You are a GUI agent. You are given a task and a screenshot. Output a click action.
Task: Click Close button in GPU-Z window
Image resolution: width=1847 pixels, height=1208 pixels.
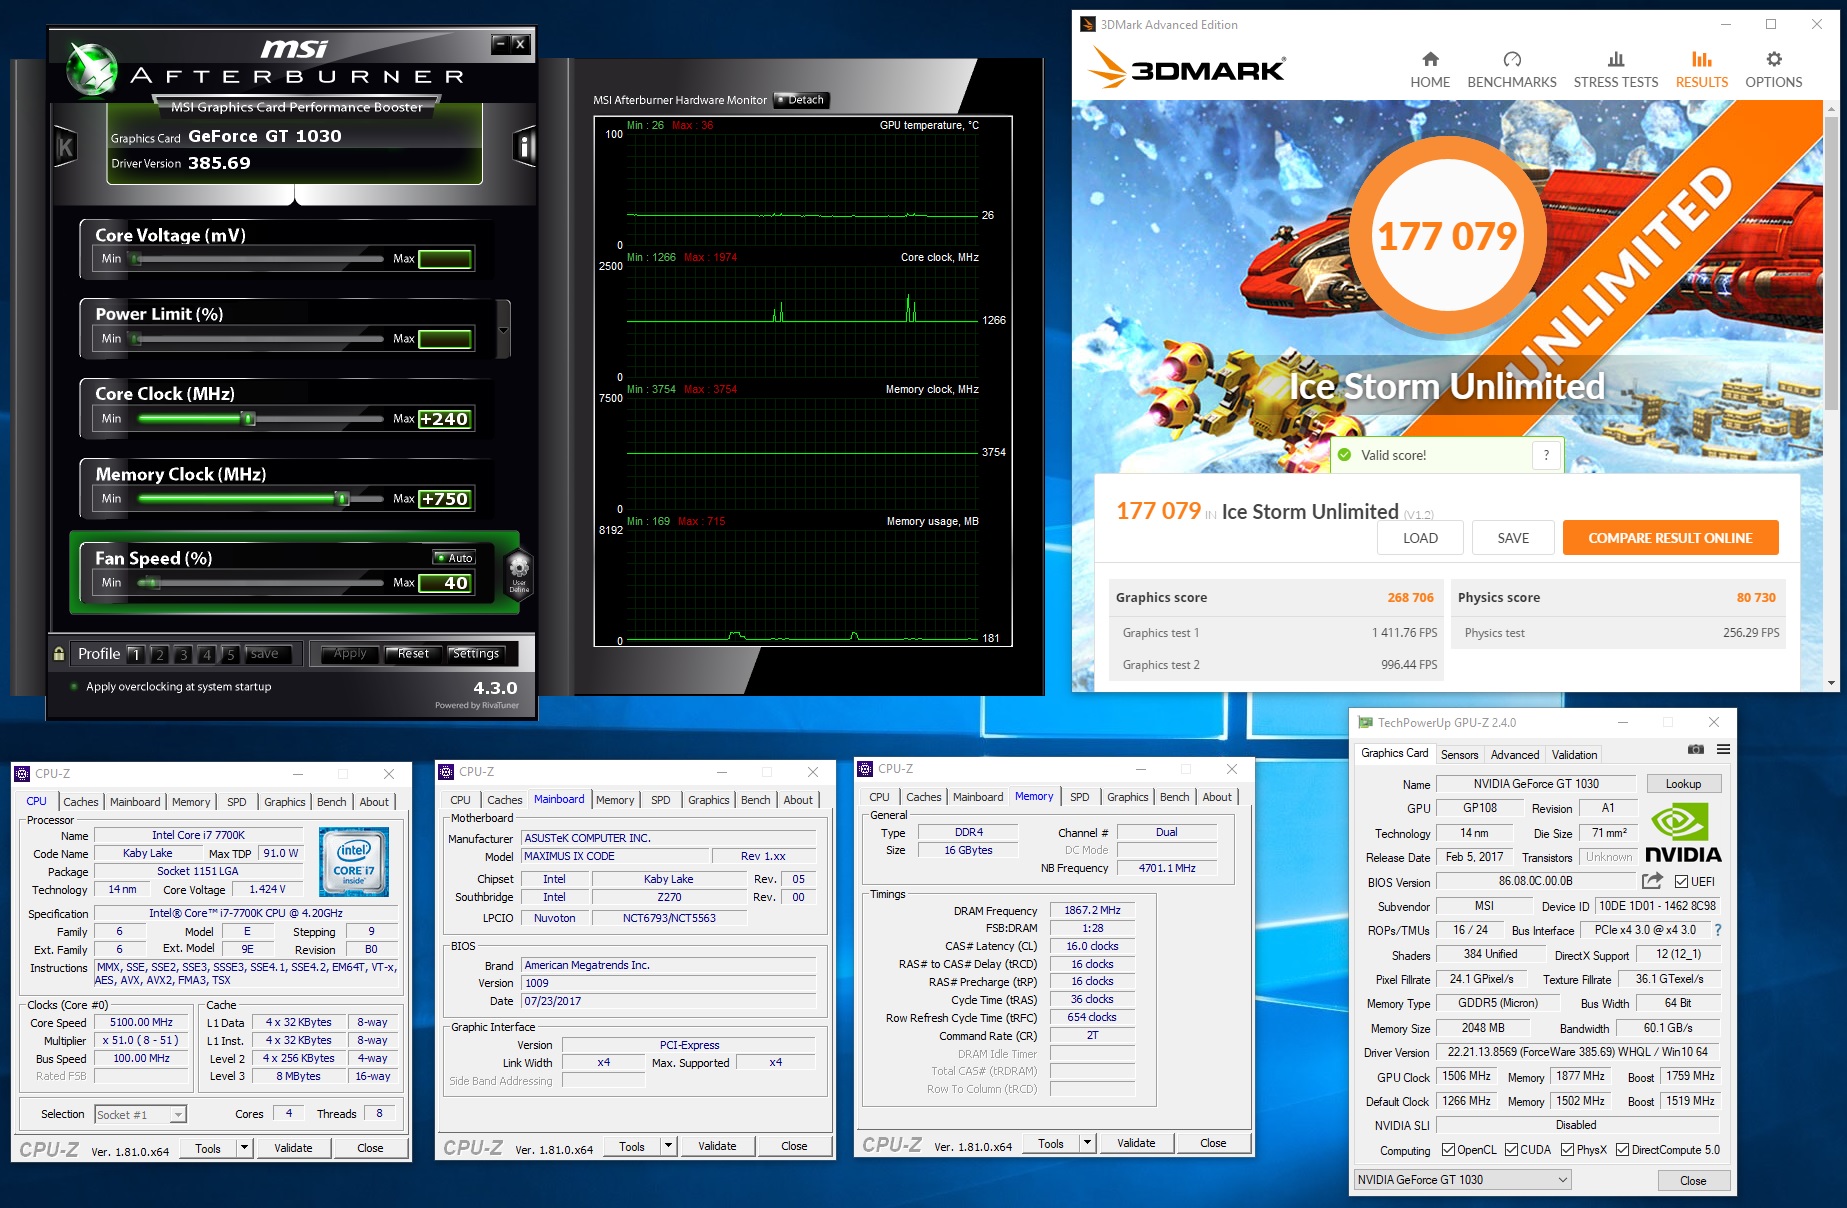click(1693, 1181)
